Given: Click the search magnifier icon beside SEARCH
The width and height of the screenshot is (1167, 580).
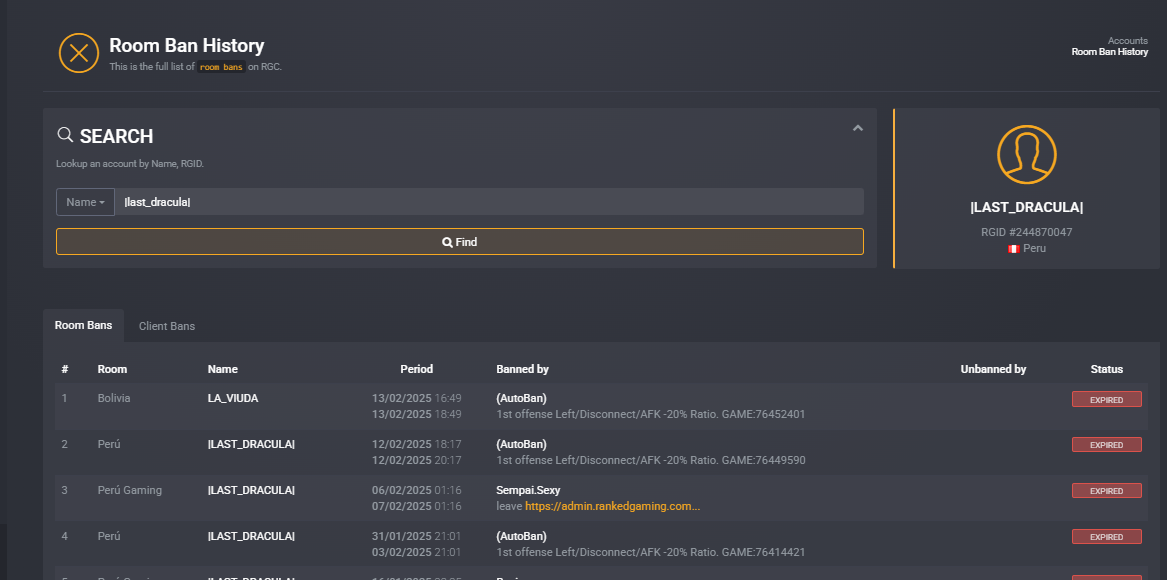Looking at the screenshot, I should 65,135.
